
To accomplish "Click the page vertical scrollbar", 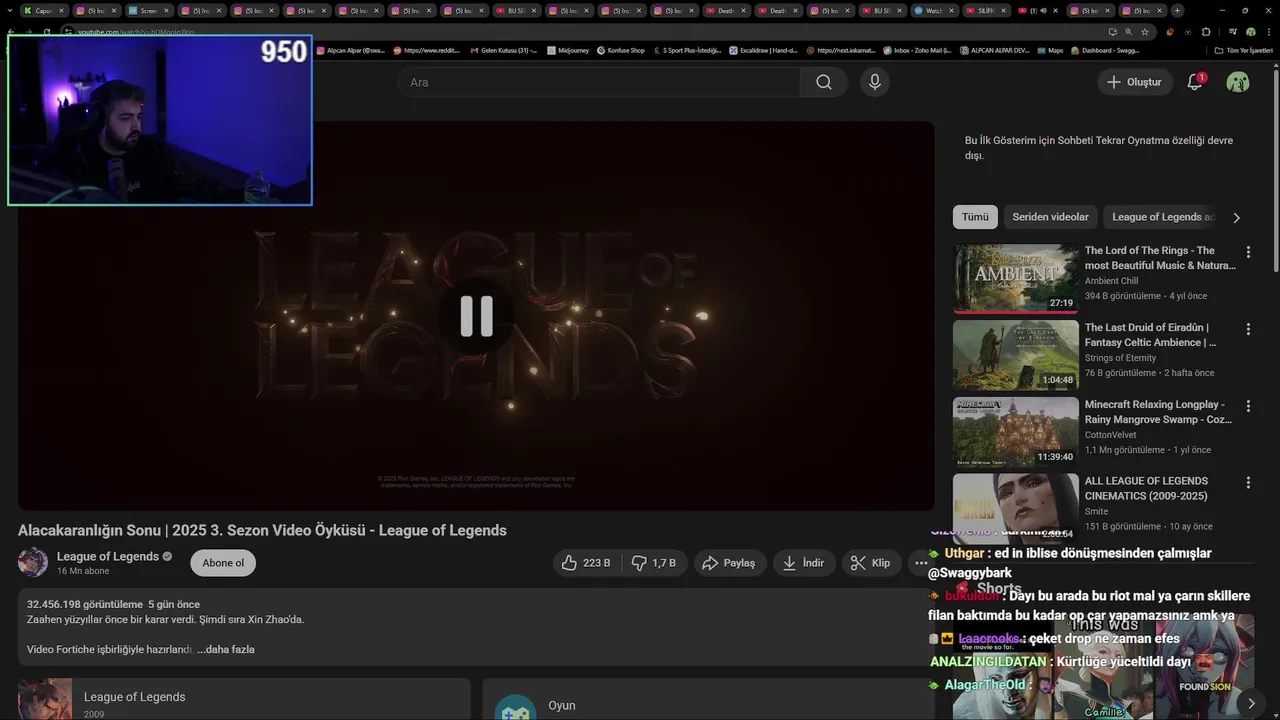I will (1275, 170).
